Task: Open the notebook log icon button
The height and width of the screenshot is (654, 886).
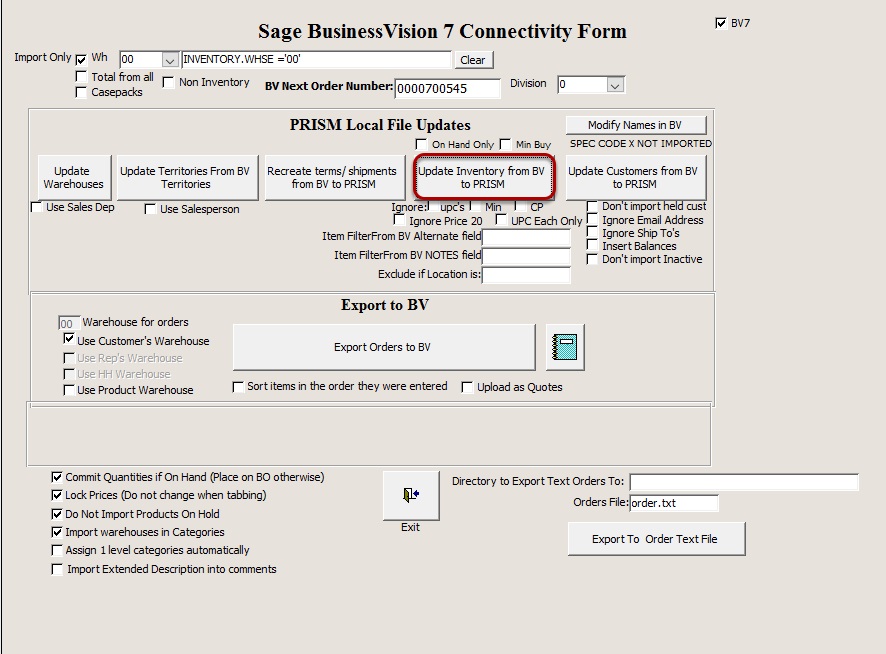Action: click(565, 347)
